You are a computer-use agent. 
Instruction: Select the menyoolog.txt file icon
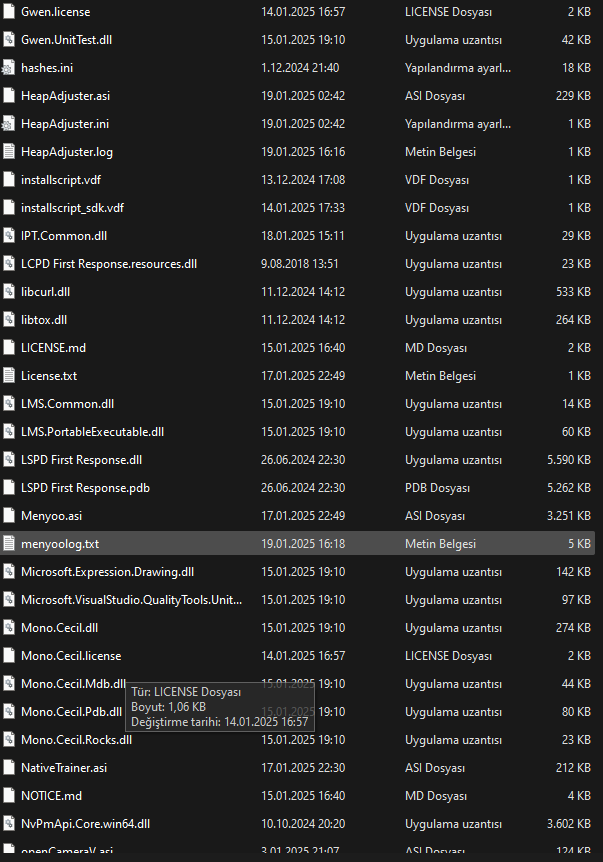coord(10,544)
